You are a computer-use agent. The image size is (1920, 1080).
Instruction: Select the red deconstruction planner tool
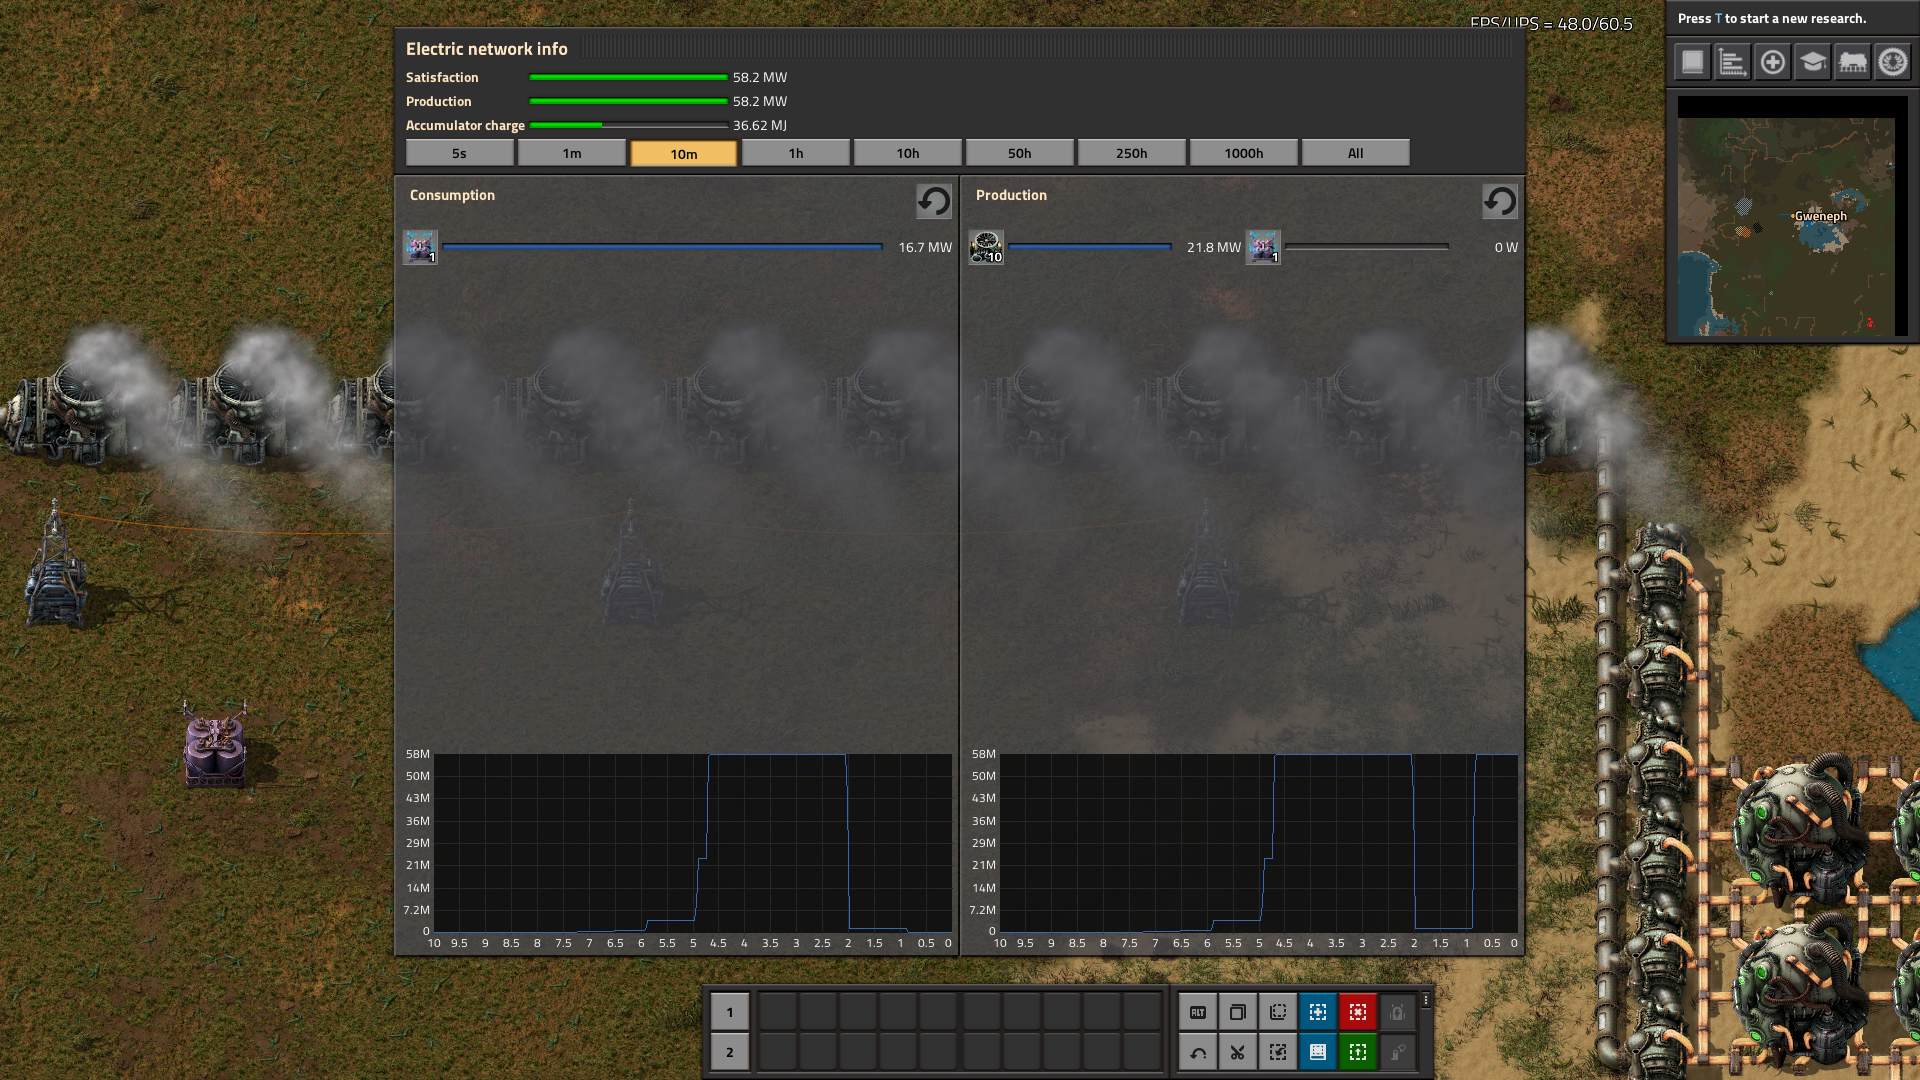click(1357, 1012)
